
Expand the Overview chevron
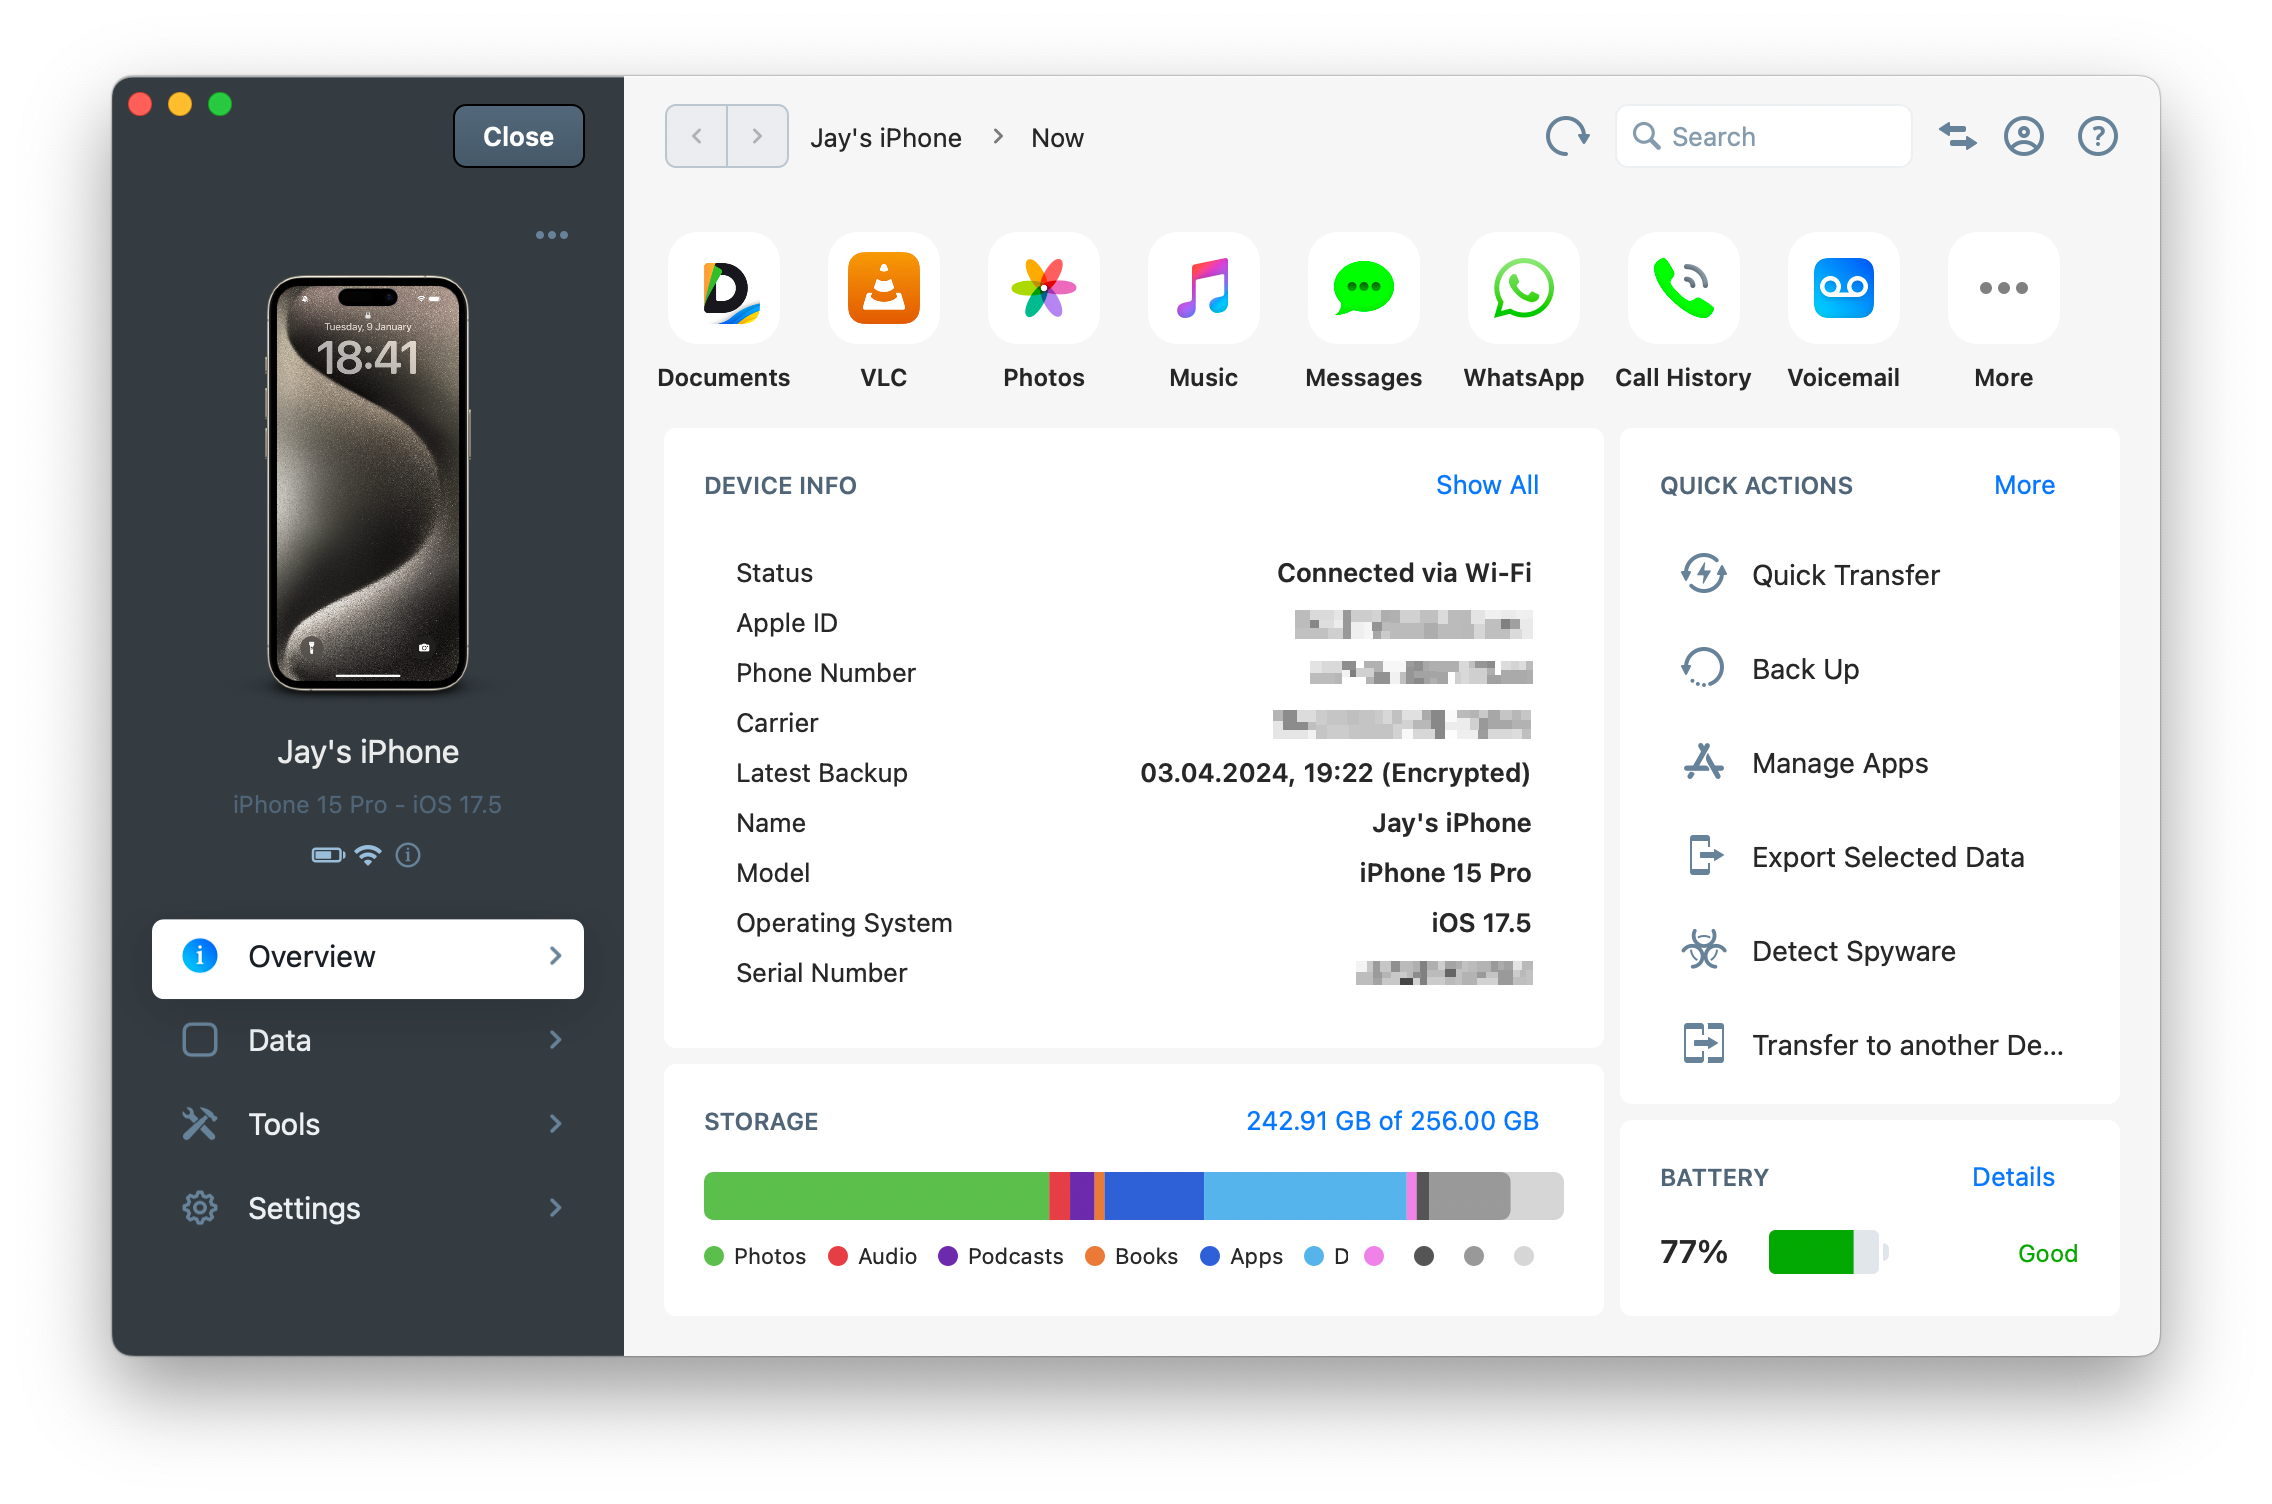556,956
